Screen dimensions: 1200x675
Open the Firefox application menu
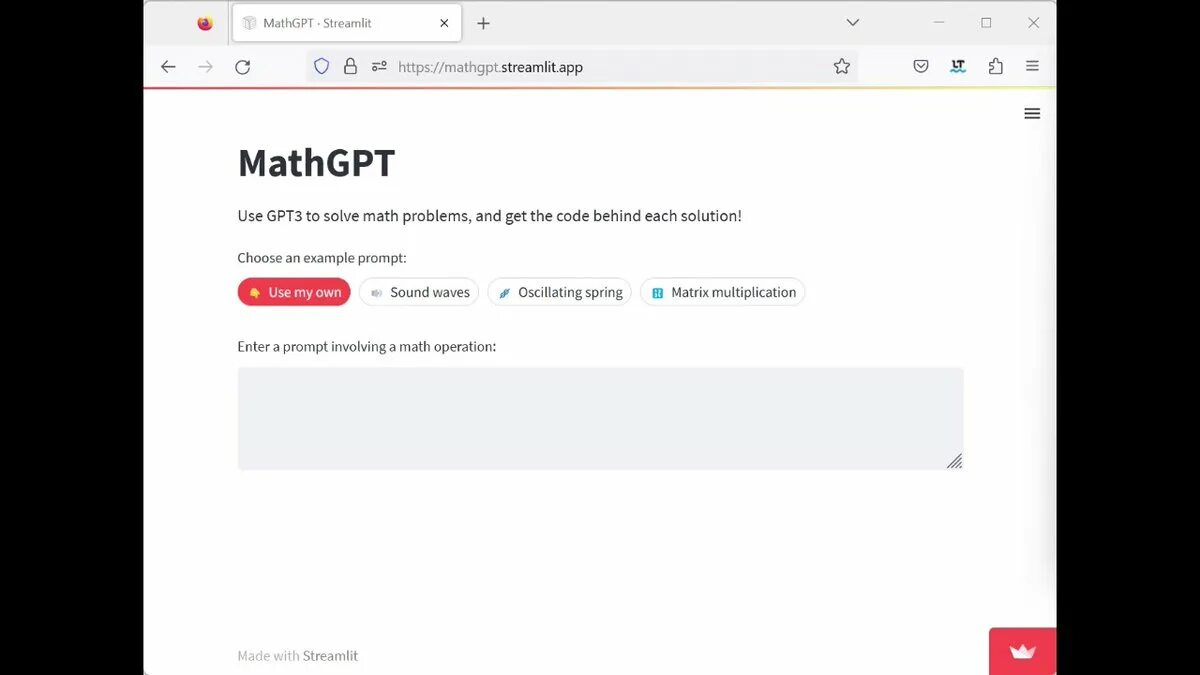pos(1032,67)
